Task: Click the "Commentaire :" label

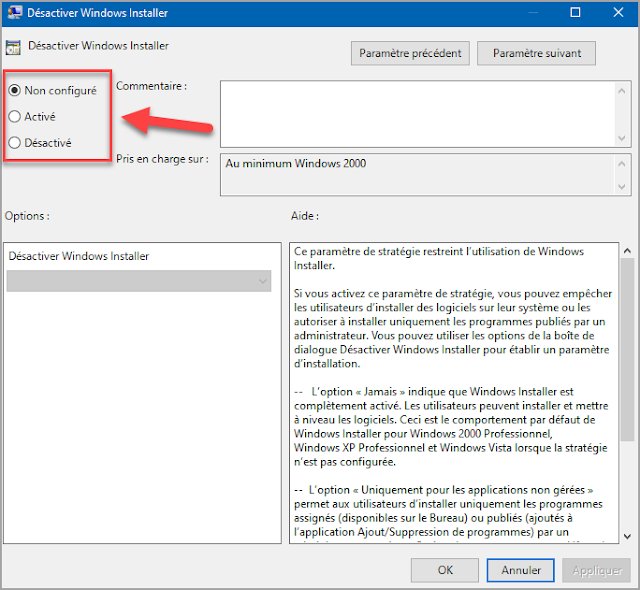Action: click(151, 86)
